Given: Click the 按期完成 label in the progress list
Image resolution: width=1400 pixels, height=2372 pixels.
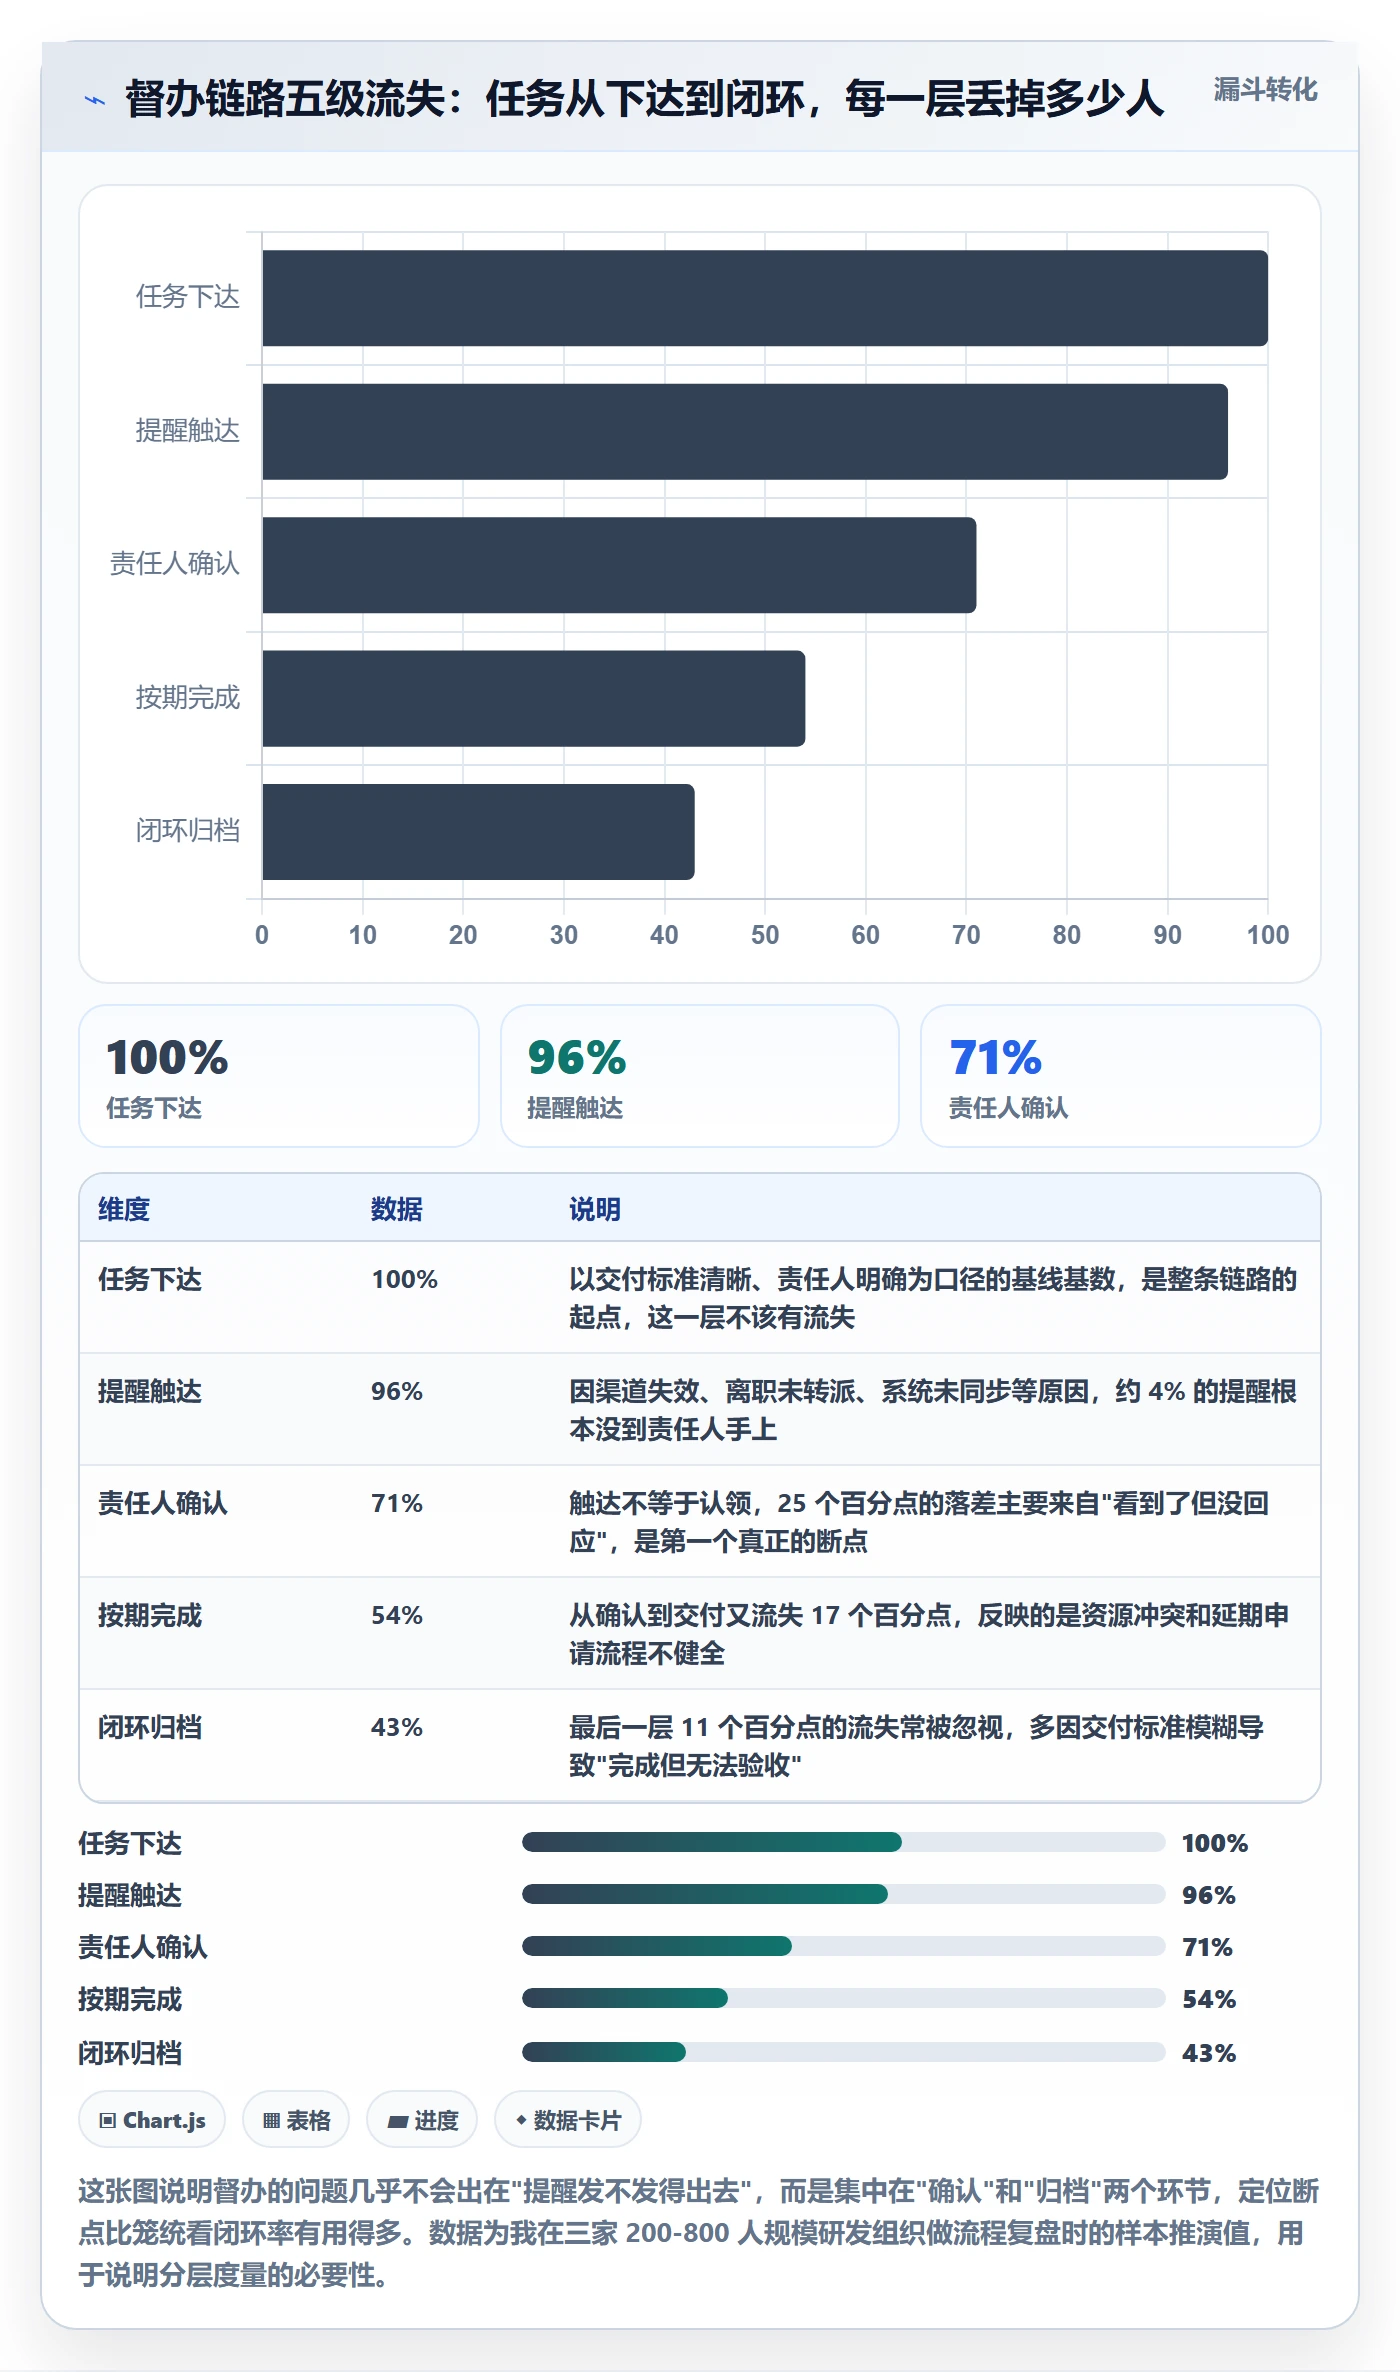Looking at the screenshot, I should pyautogui.click(x=130, y=1999).
